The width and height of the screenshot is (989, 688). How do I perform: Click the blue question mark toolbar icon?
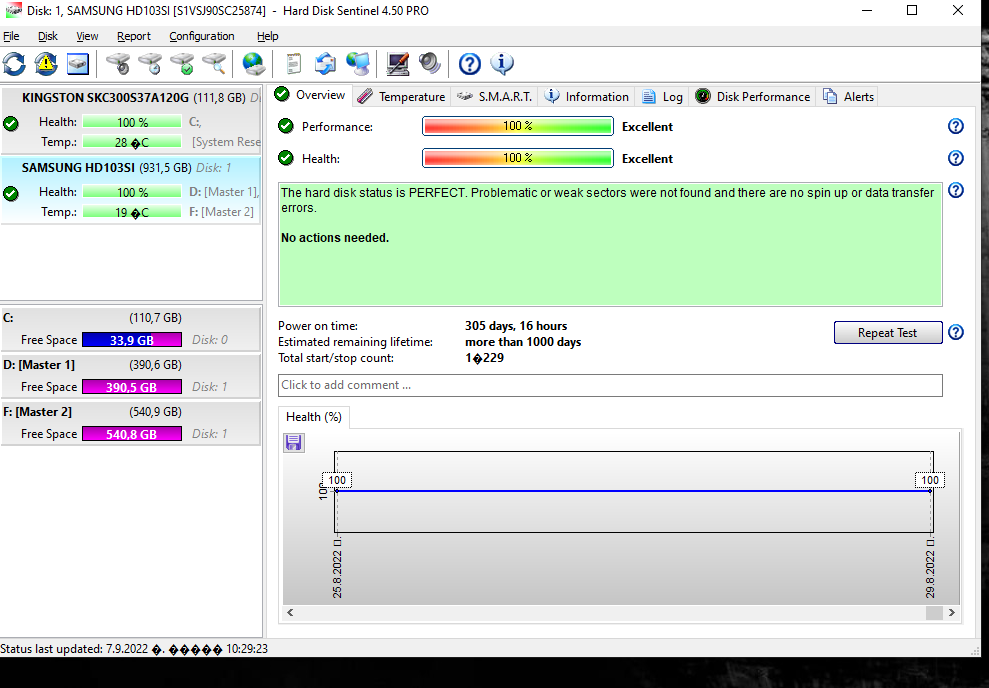pyautogui.click(x=470, y=64)
